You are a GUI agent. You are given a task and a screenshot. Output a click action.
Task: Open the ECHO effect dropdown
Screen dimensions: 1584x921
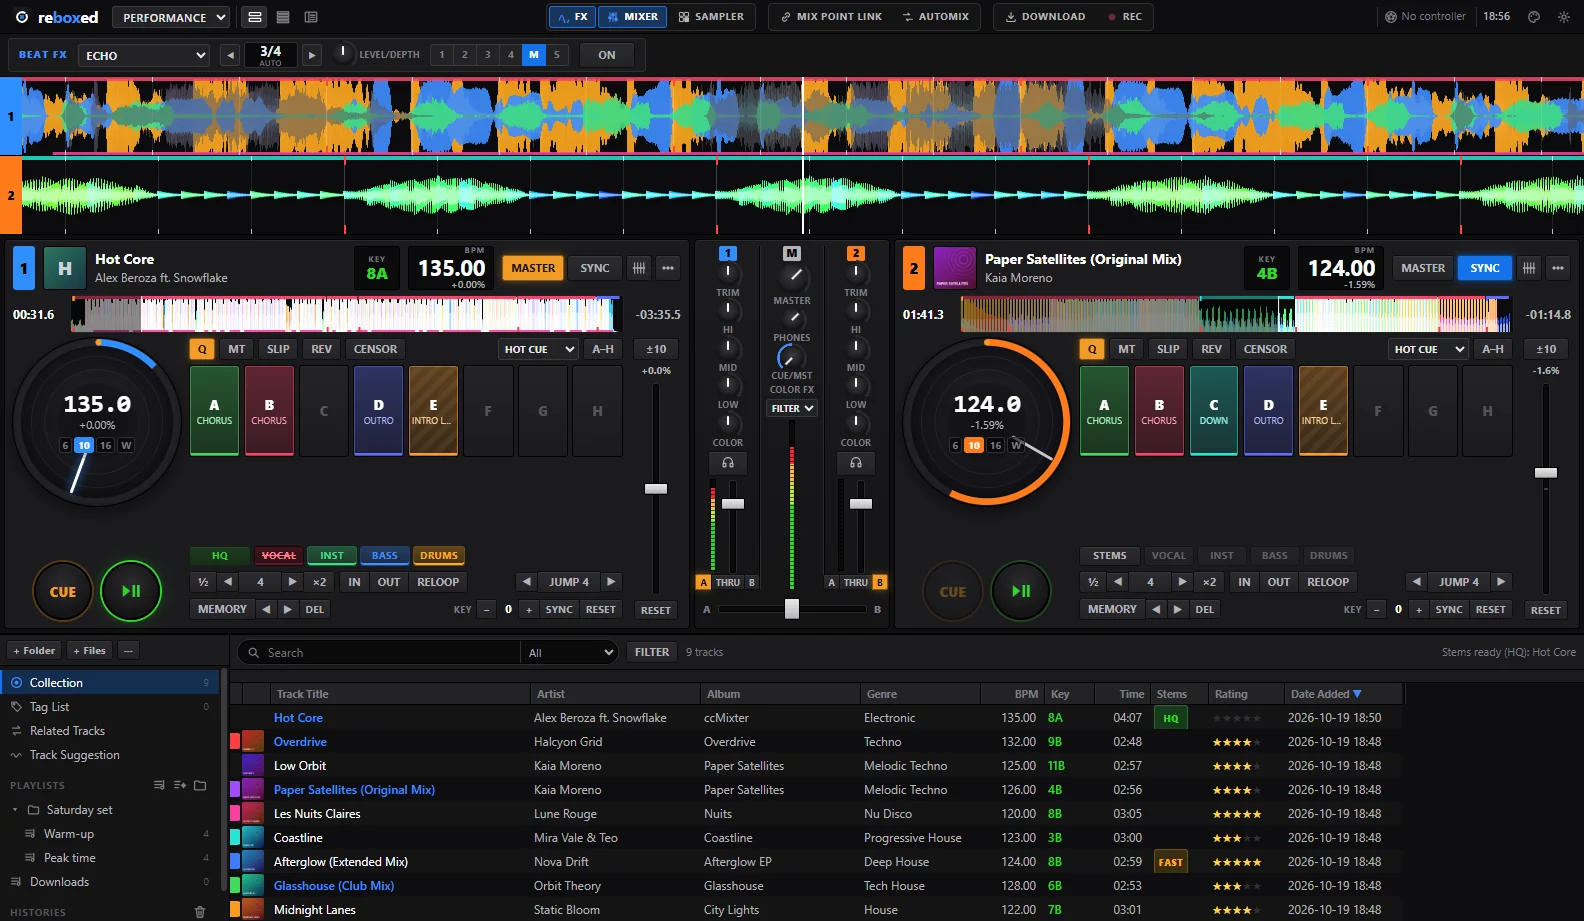point(146,55)
